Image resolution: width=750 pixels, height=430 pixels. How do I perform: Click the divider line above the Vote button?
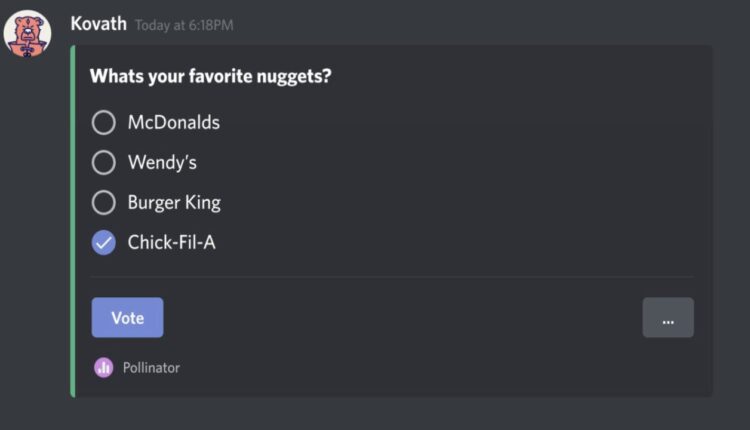pyautogui.click(x=392, y=277)
